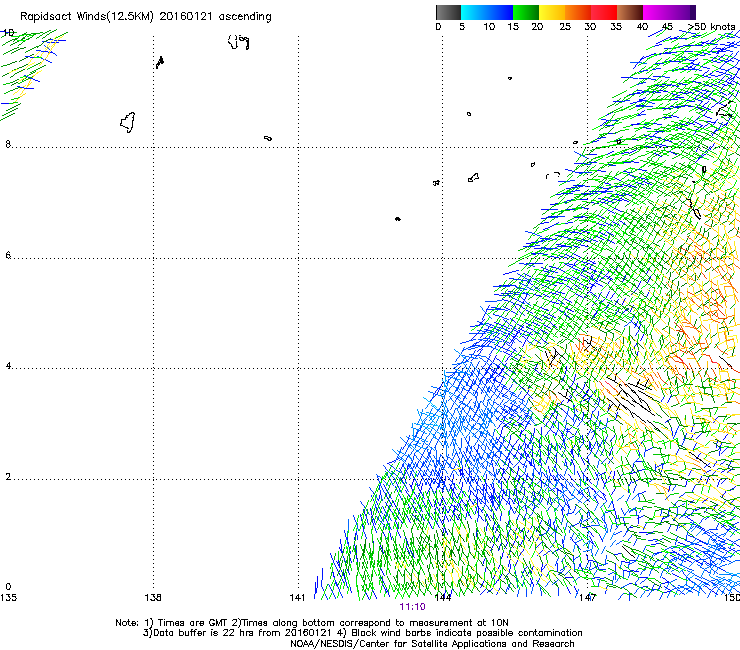Image resolution: width=740 pixels, height=650 pixels.
Task: Click the '8' latitude axis label
Action: tap(8, 144)
